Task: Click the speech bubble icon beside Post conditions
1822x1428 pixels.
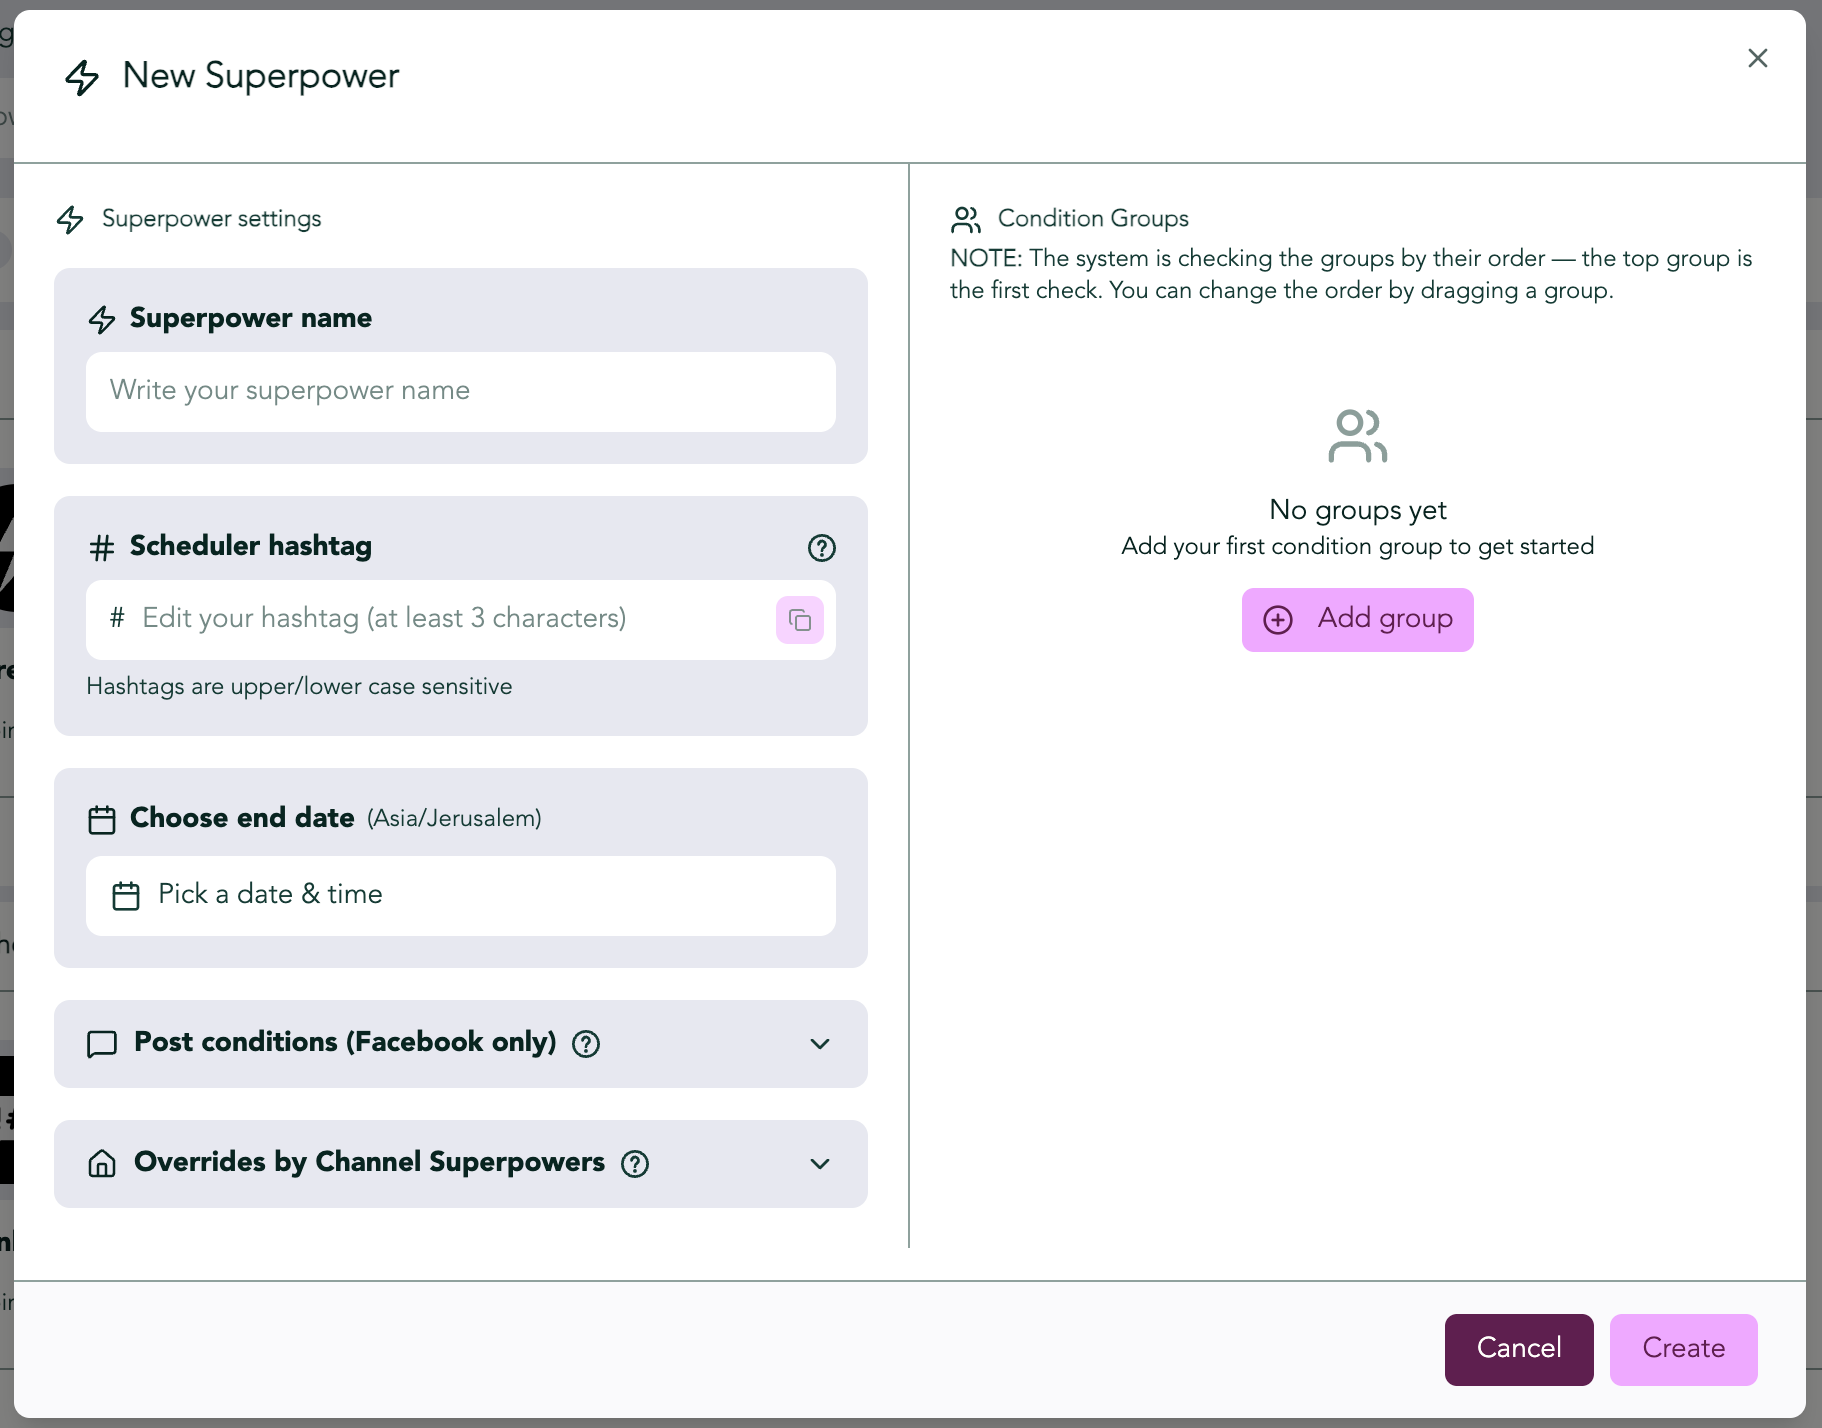Action: pyautogui.click(x=102, y=1044)
